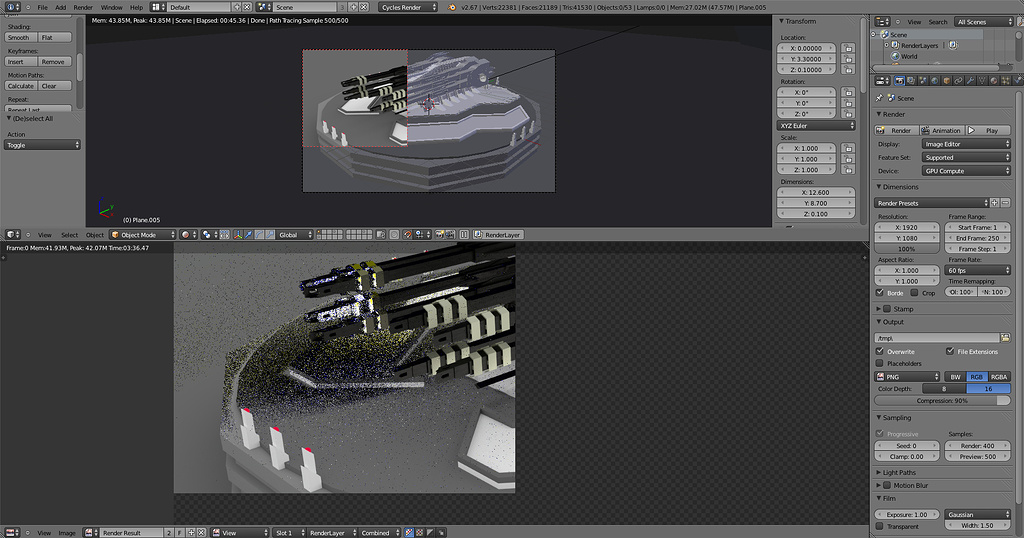Open the Help menu
The height and width of the screenshot is (538, 1024).
pos(136,7)
